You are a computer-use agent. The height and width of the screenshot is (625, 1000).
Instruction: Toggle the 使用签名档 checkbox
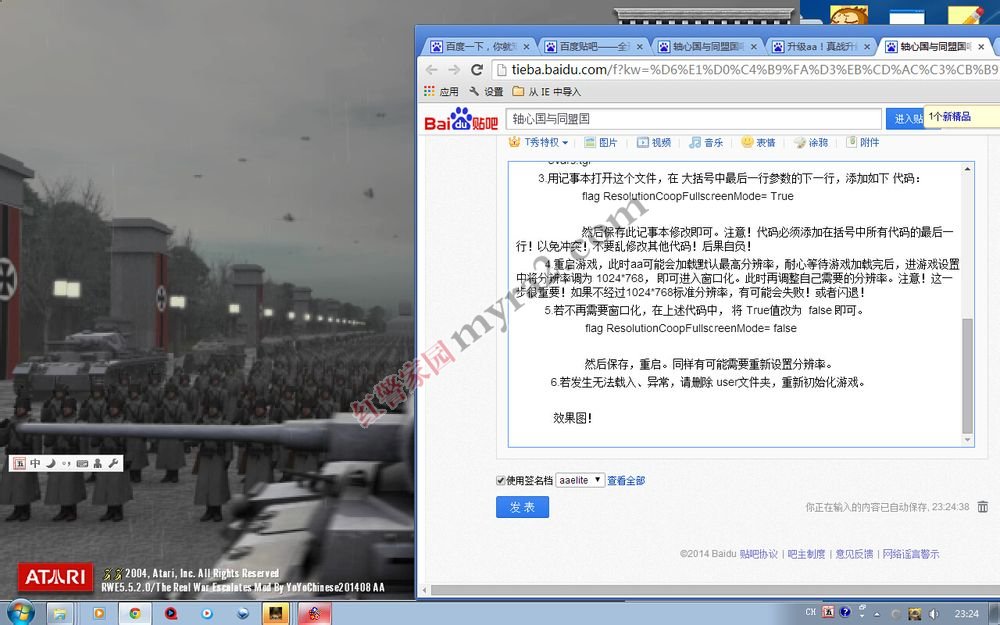(x=501, y=480)
